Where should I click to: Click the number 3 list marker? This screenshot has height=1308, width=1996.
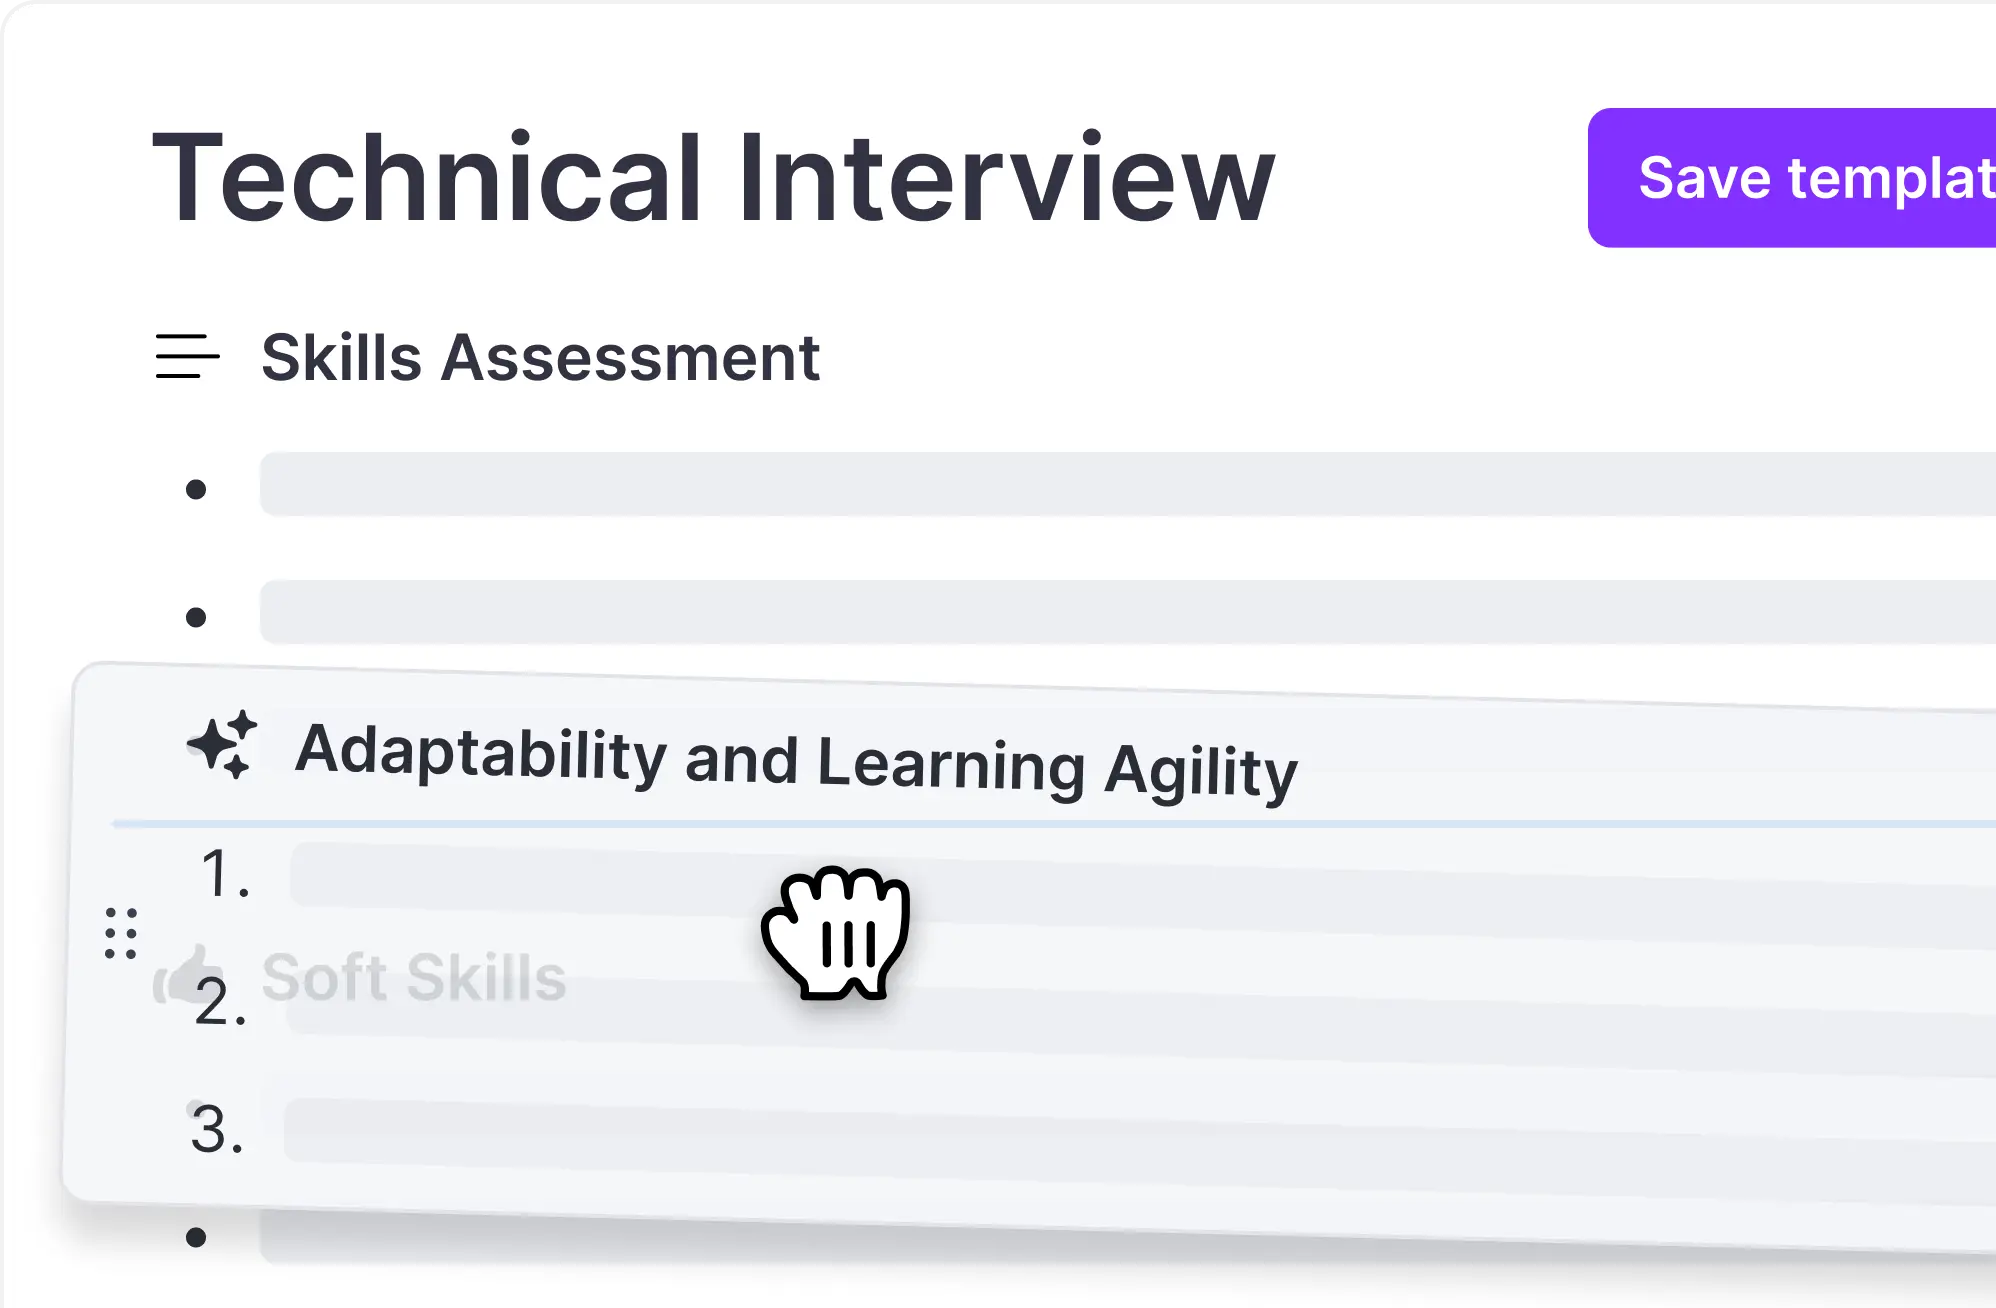point(217,1130)
